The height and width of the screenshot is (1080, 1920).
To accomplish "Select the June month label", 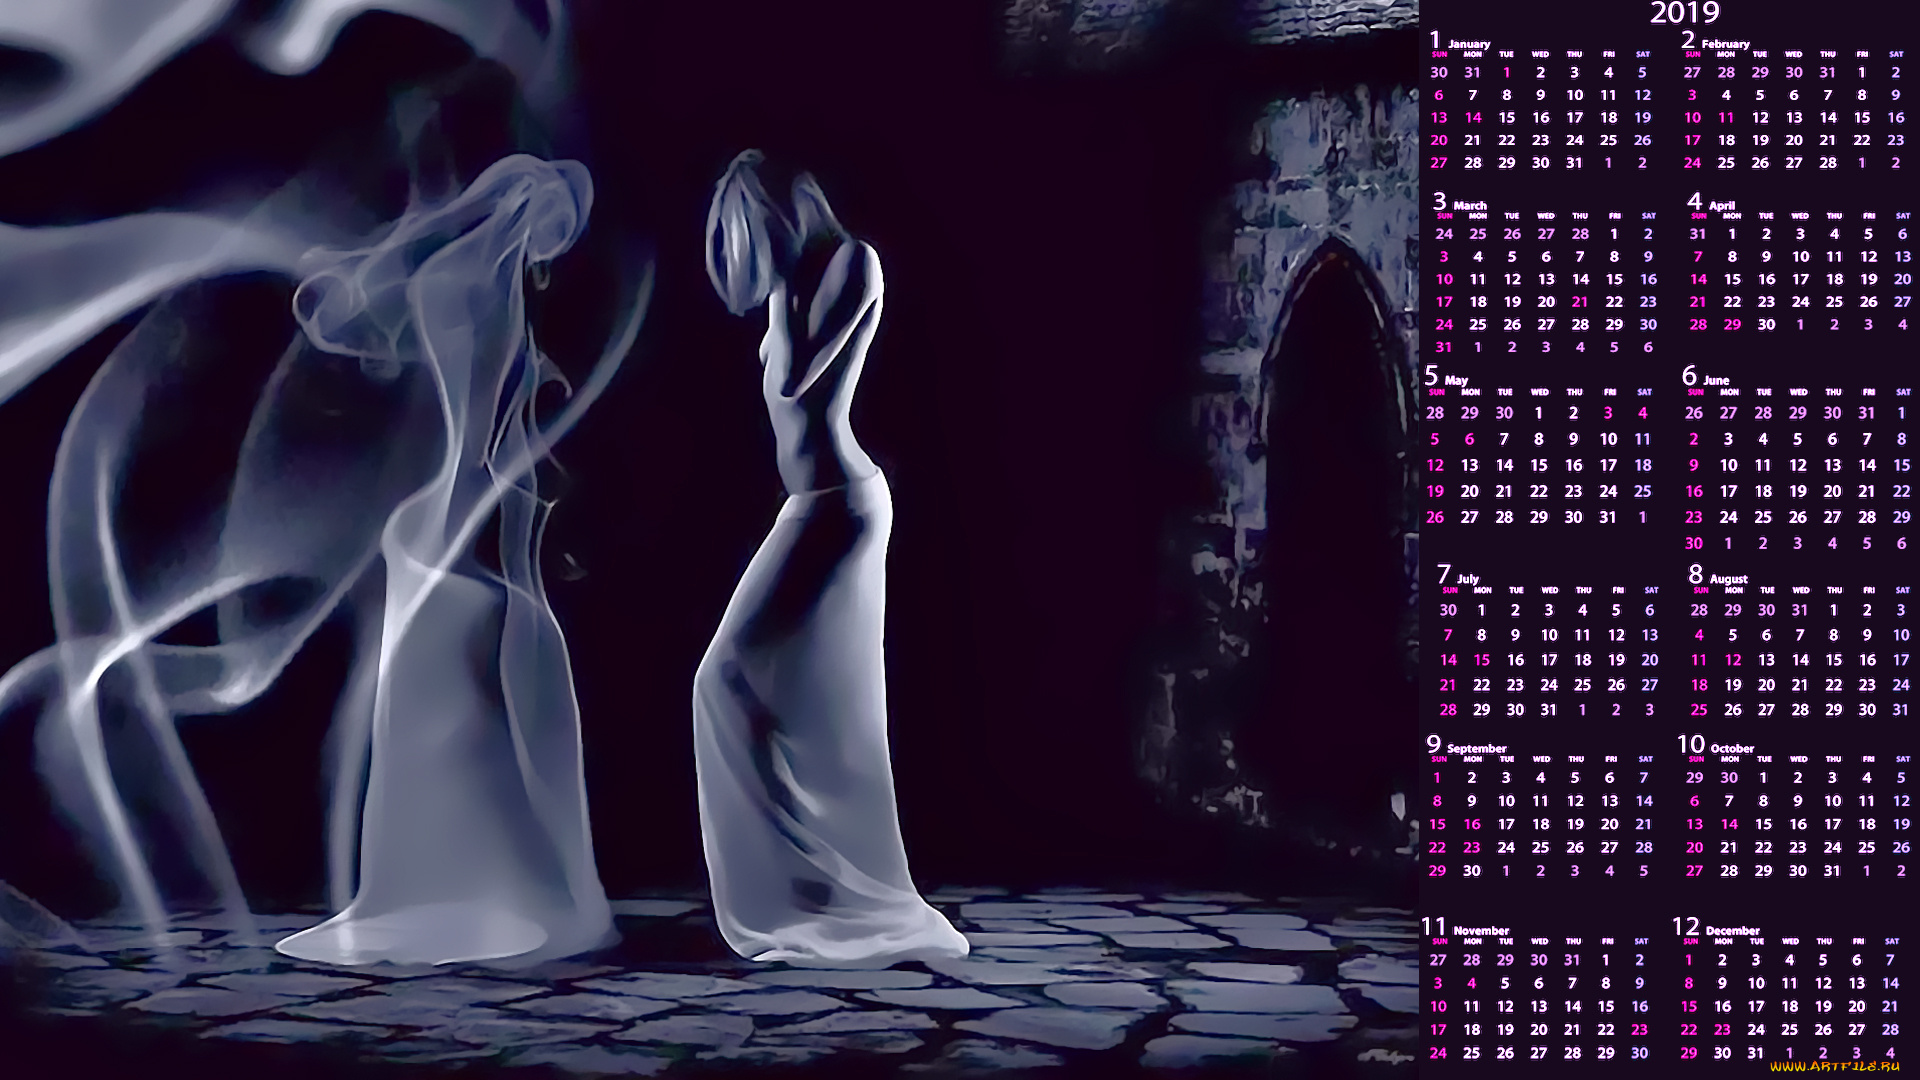I will 1716,380.
